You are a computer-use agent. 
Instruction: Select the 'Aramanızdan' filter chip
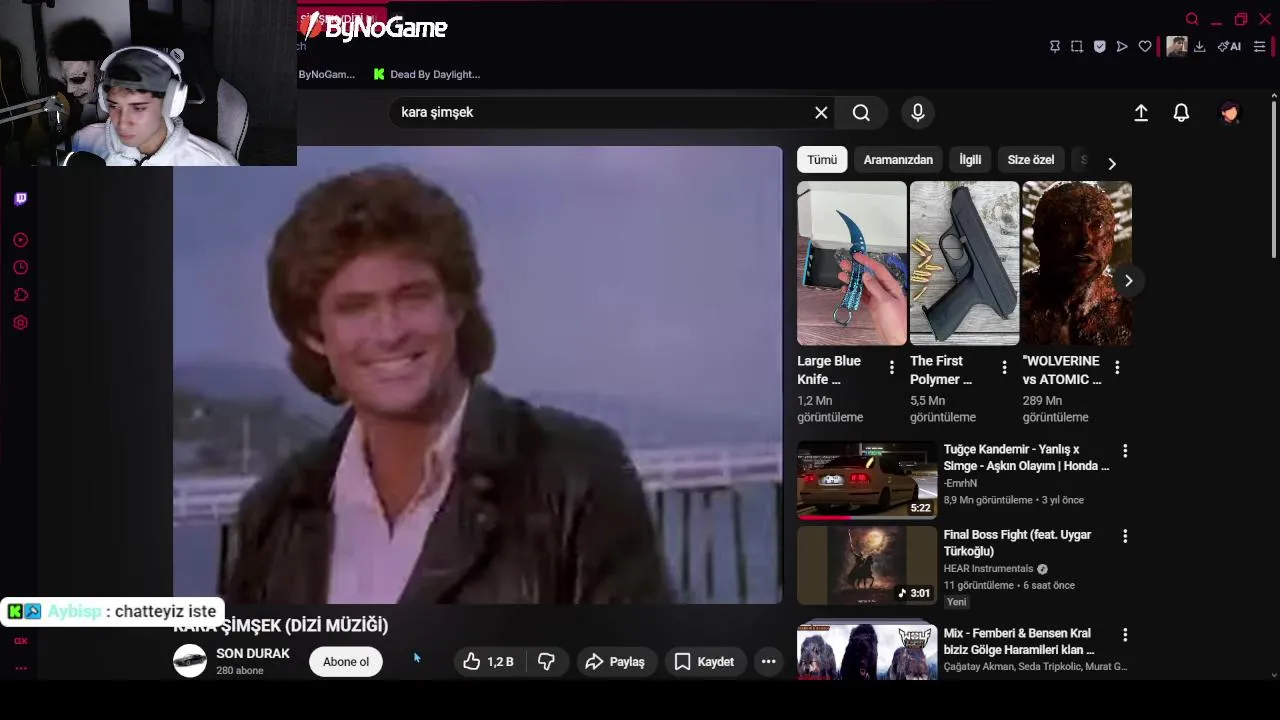898,160
